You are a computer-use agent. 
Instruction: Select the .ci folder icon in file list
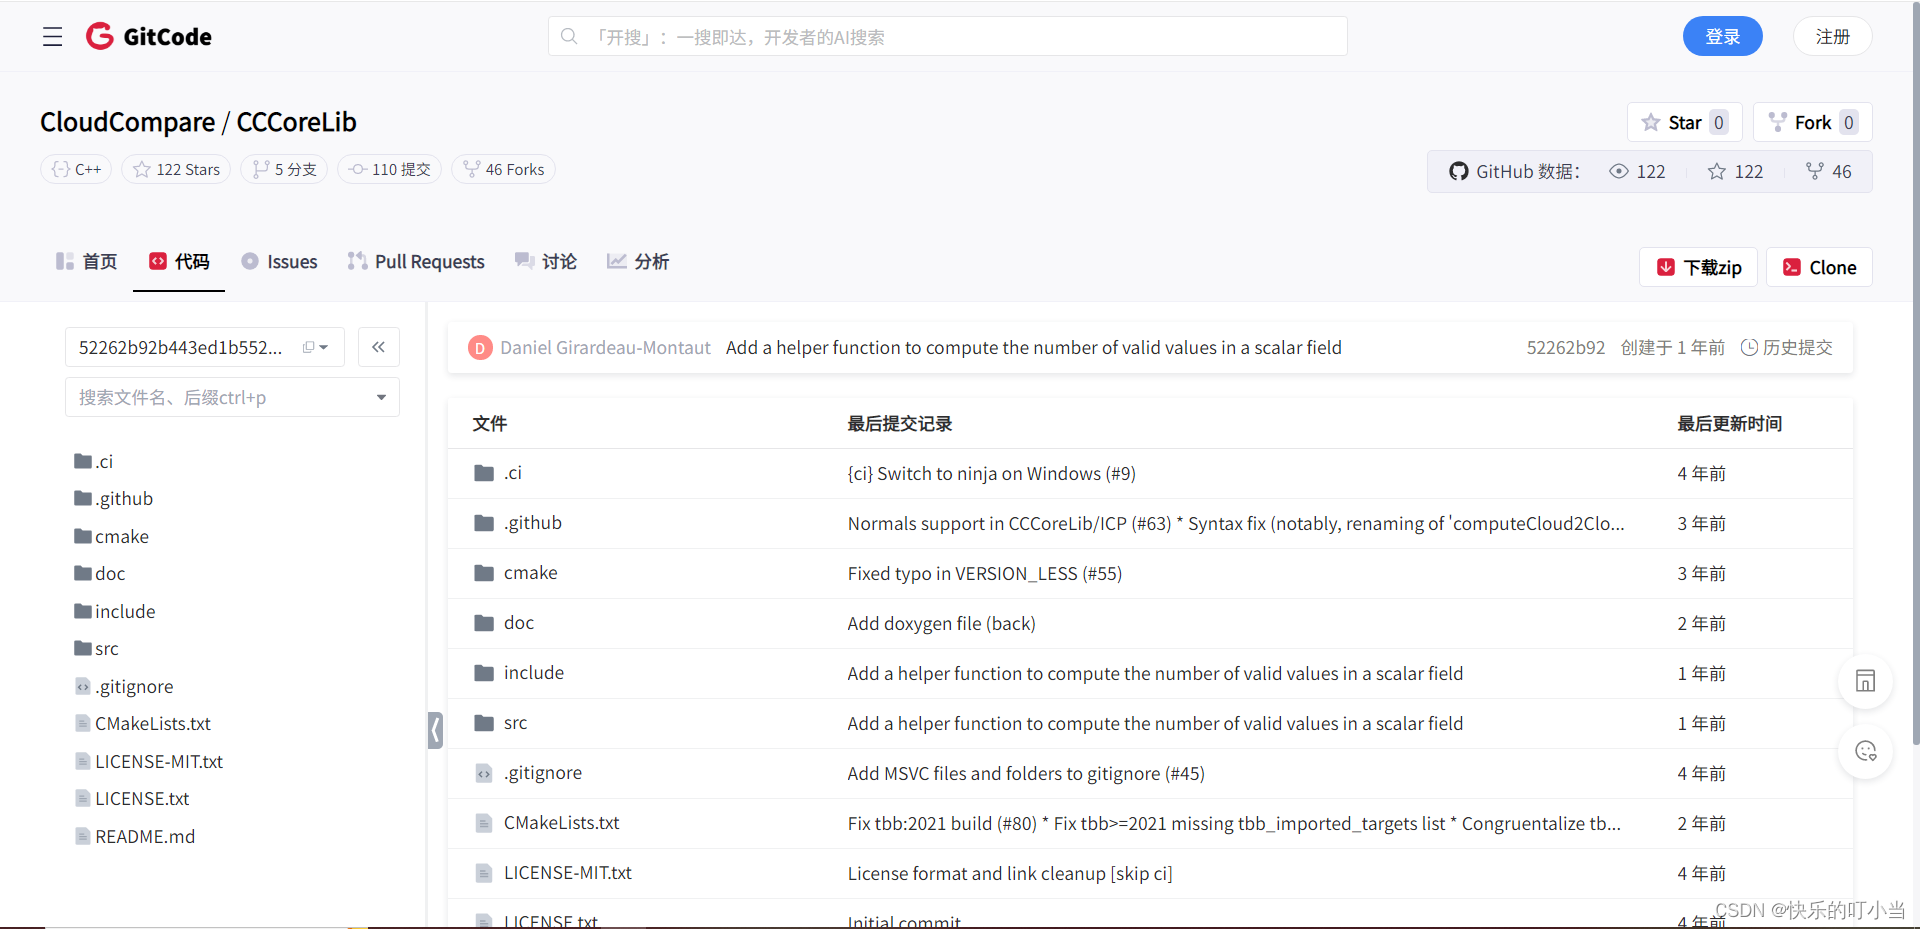[484, 472]
